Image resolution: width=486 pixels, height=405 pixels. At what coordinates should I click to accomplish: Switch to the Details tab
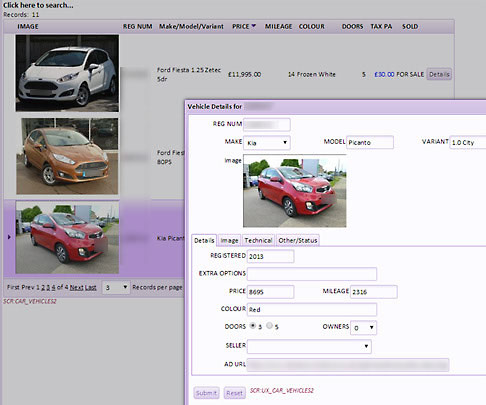pos(204,240)
